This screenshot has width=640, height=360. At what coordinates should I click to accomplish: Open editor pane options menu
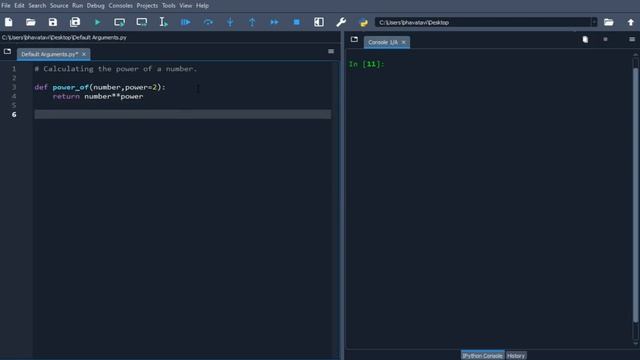[x=331, y=51]
